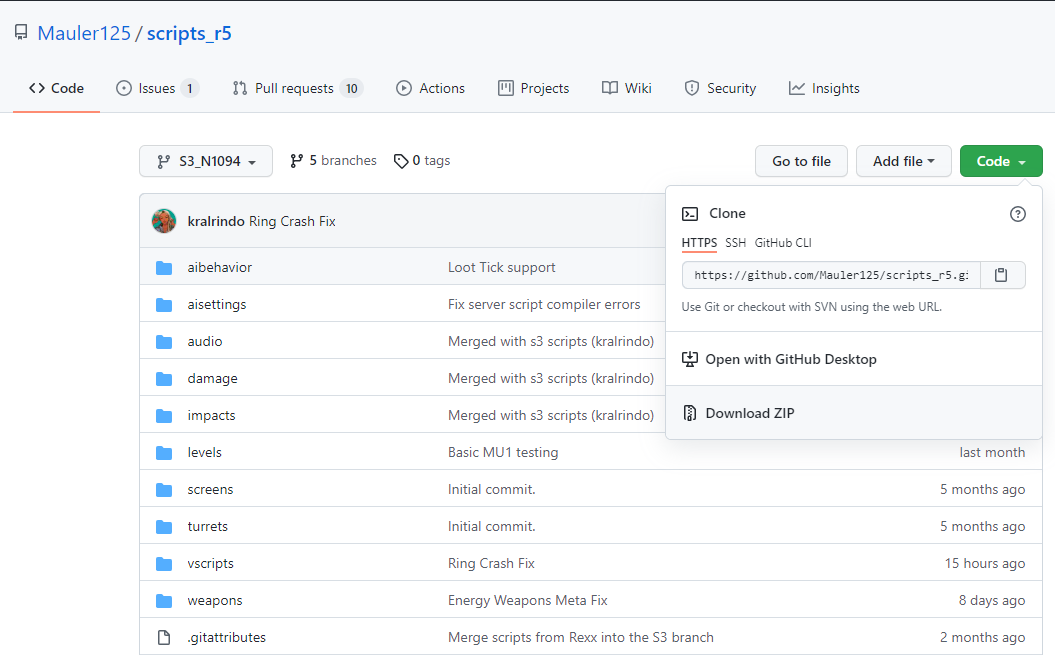The height and width of the screenshot is (655, 1055).
Task: Go to the Actions tab
Action: [431, 88]
